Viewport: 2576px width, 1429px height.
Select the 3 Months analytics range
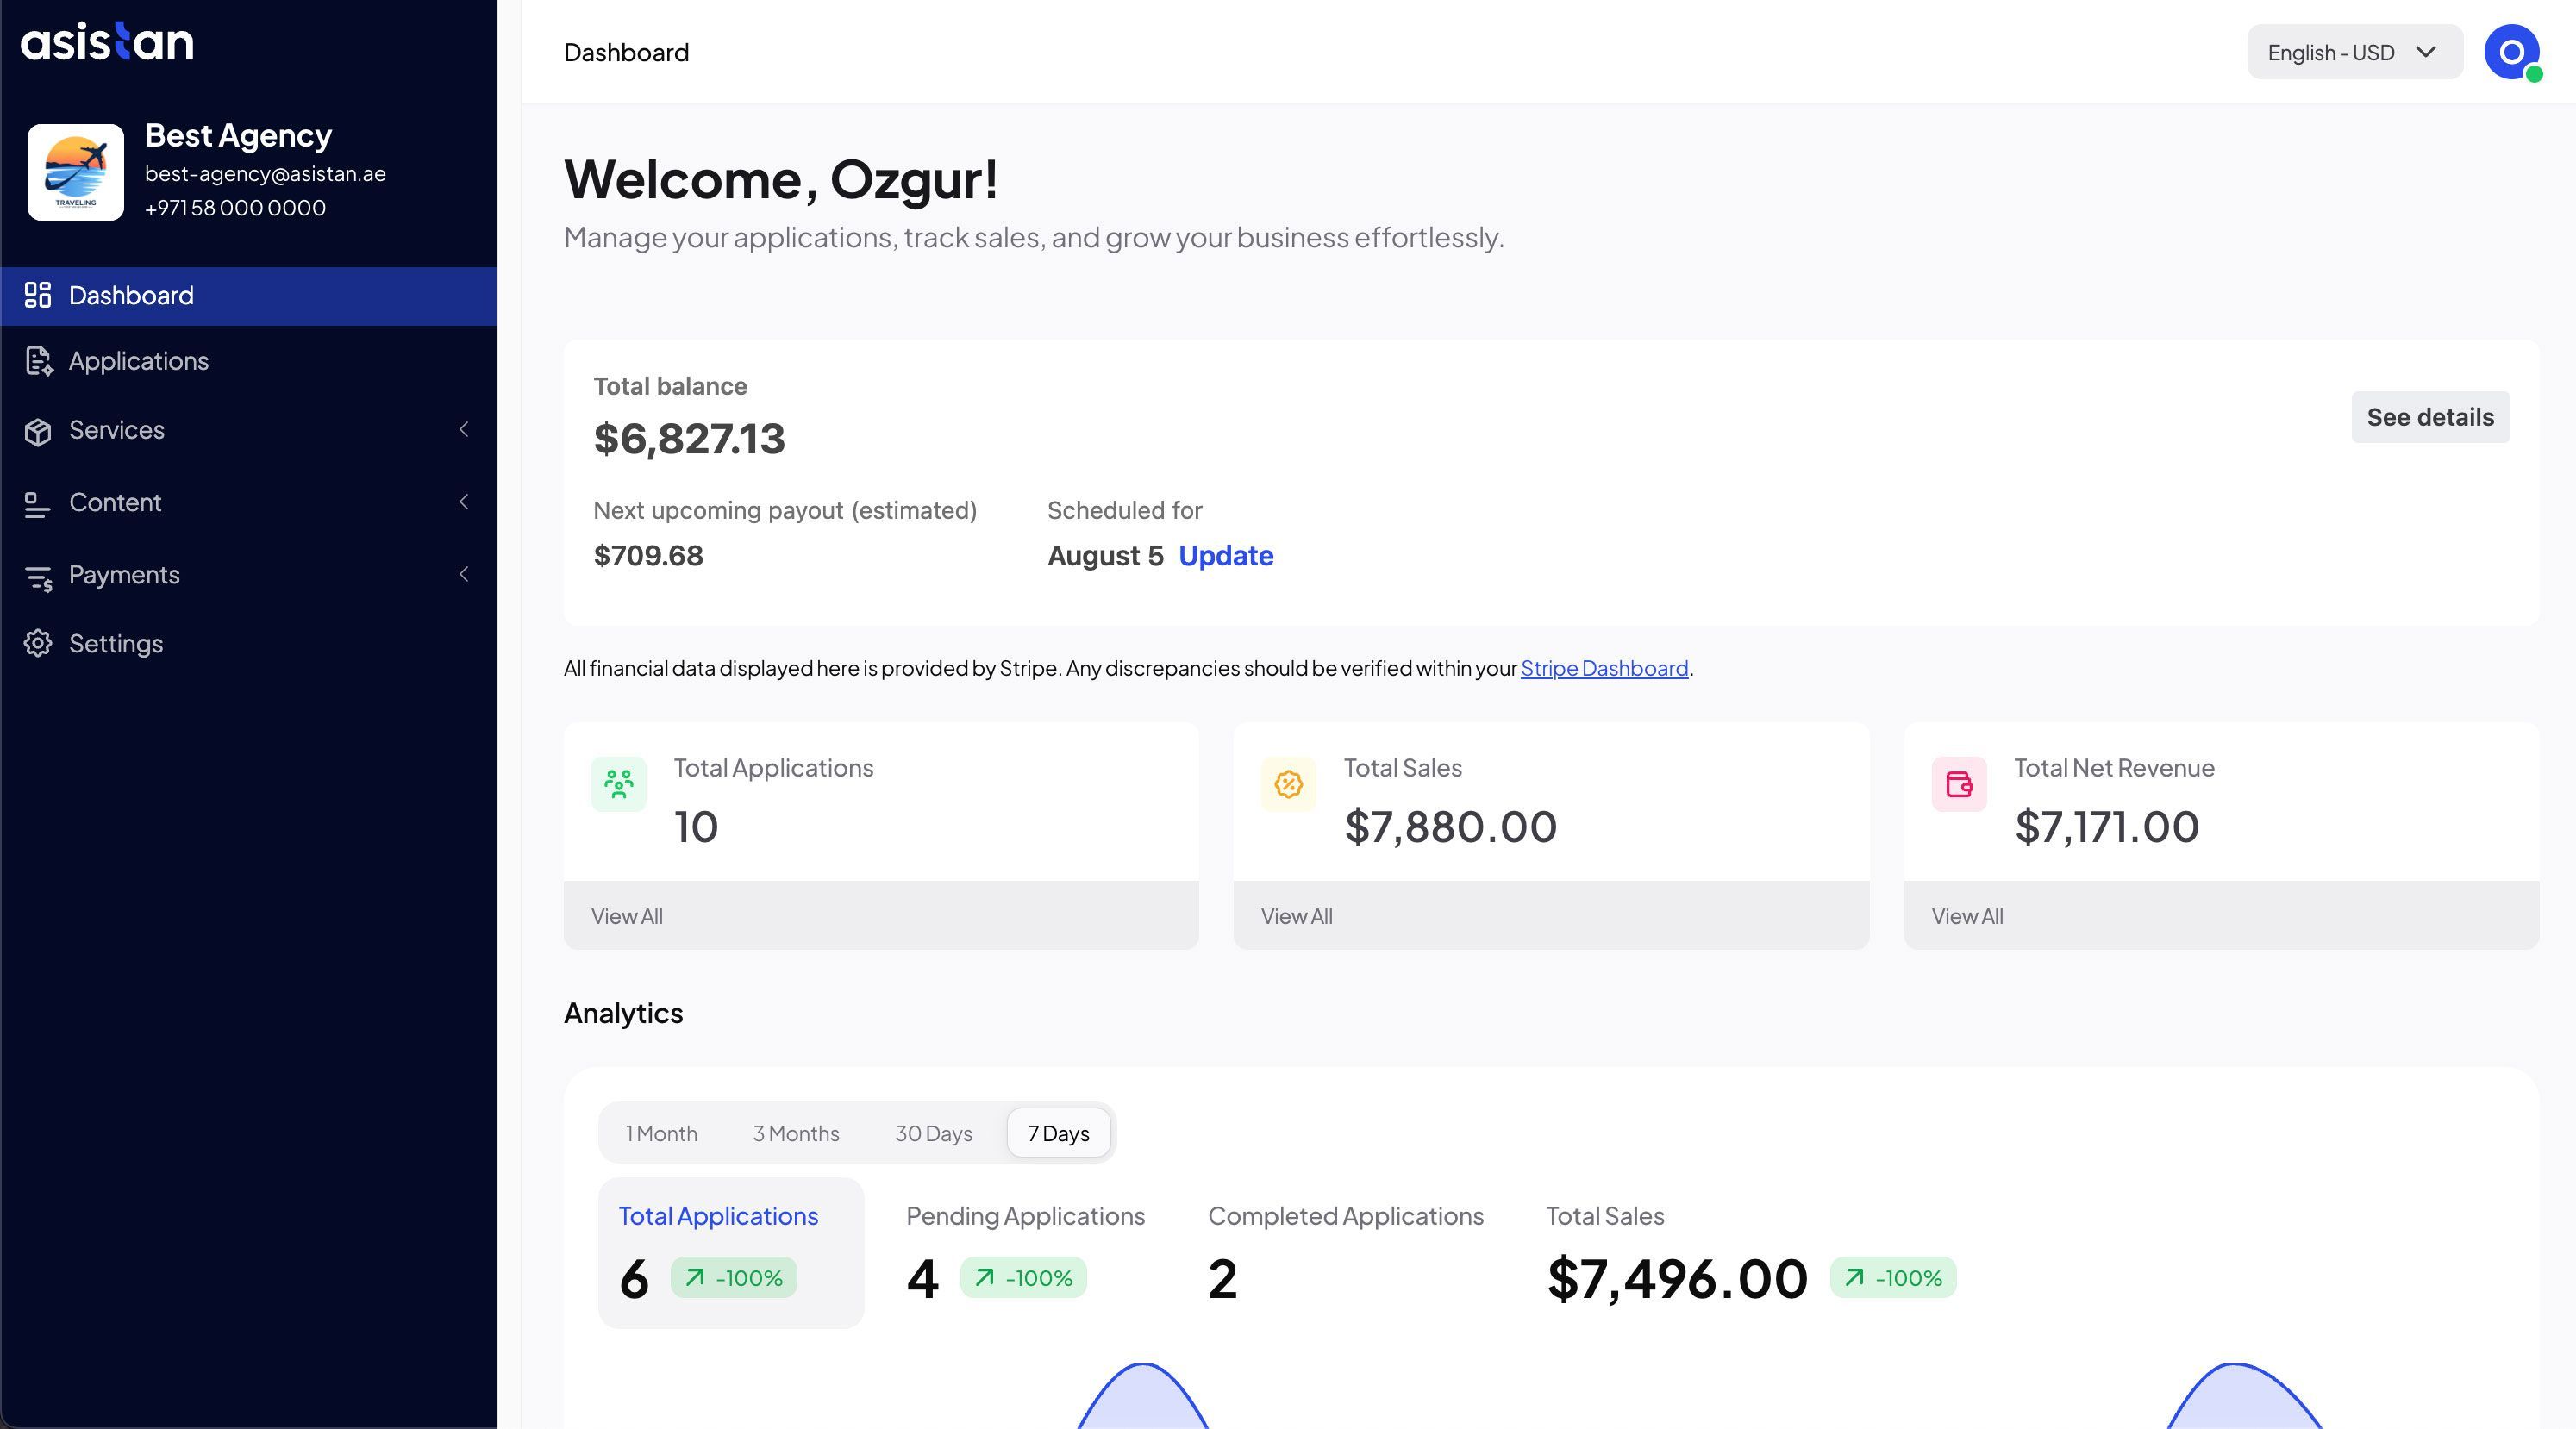click(x=796, y=1133)
